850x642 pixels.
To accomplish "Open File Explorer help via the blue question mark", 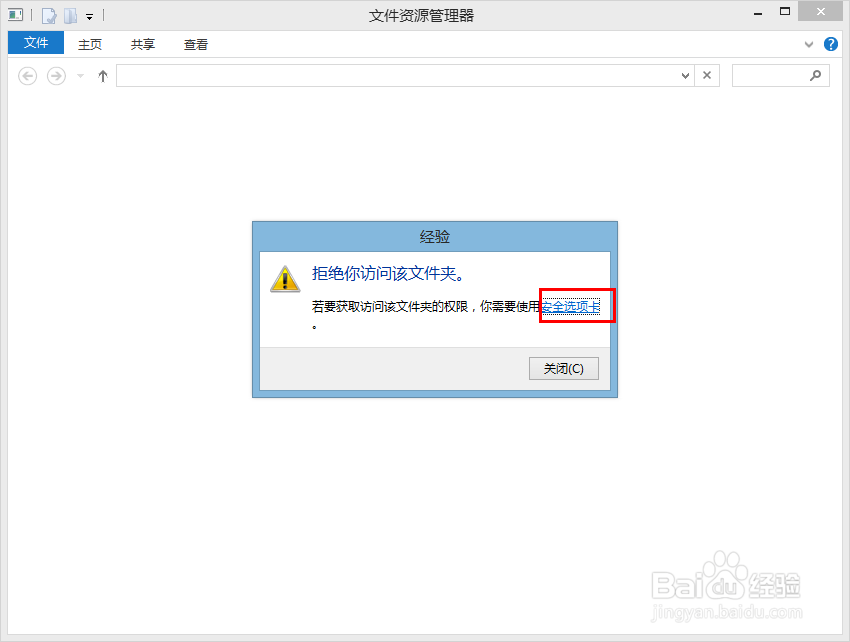I will pos(831,43).
